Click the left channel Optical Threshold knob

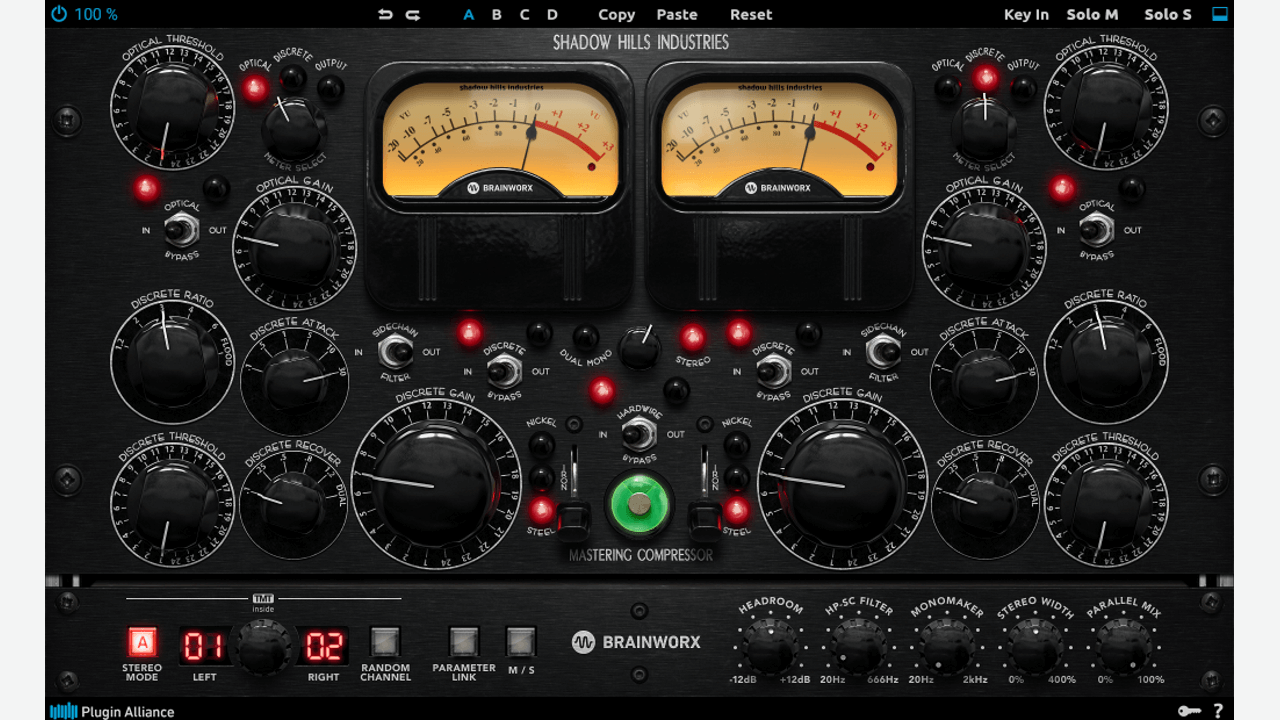pyautogui.click(x=173, y=108)
